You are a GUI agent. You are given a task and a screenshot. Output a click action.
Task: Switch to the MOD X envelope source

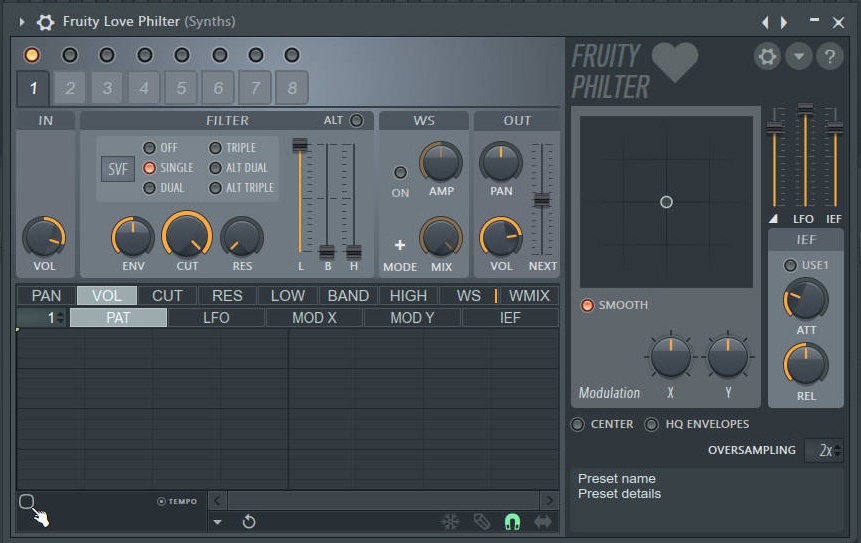tap(314, 318)
